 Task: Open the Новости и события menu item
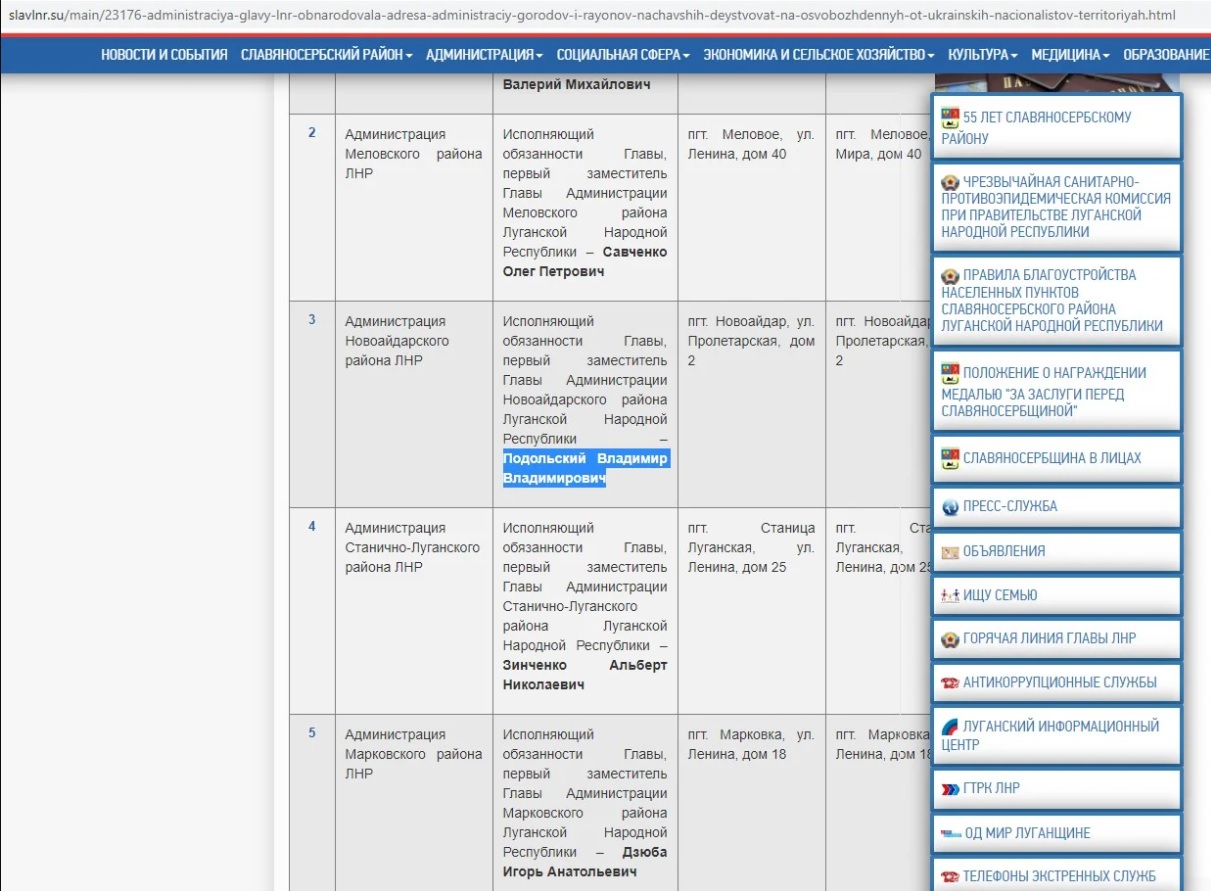164,55
